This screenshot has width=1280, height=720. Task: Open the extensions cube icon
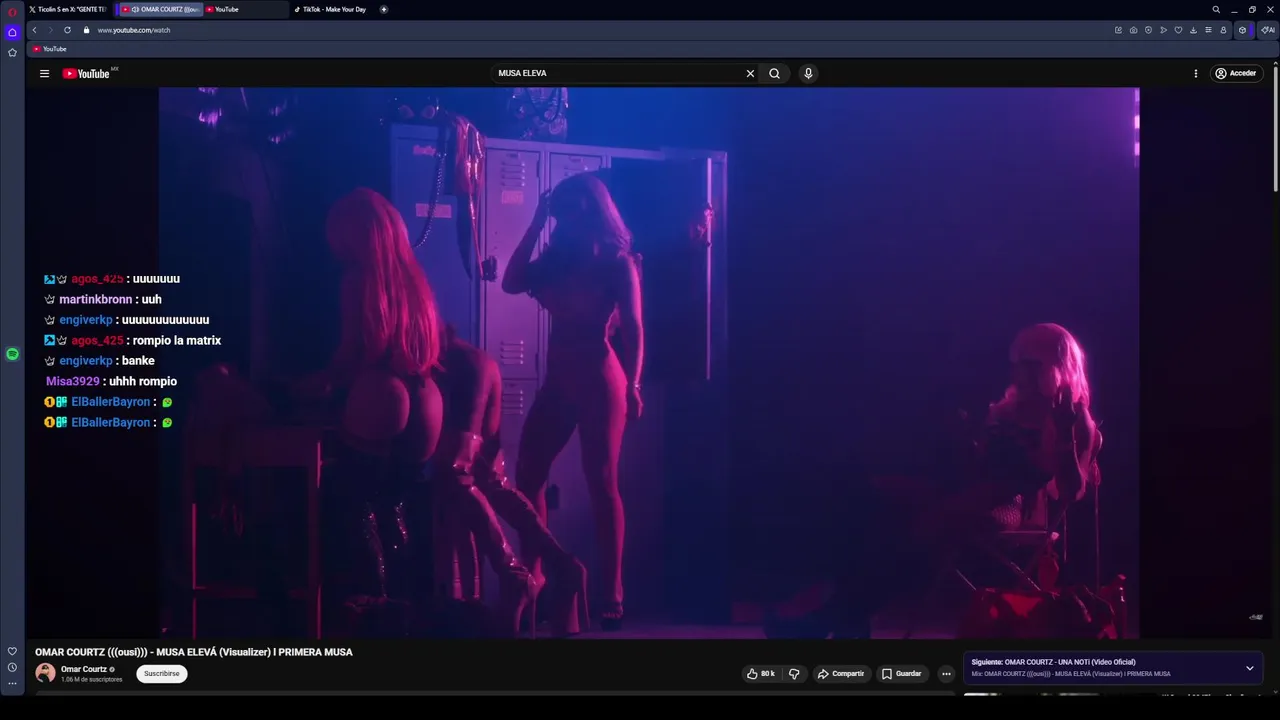pos(1243,30)
